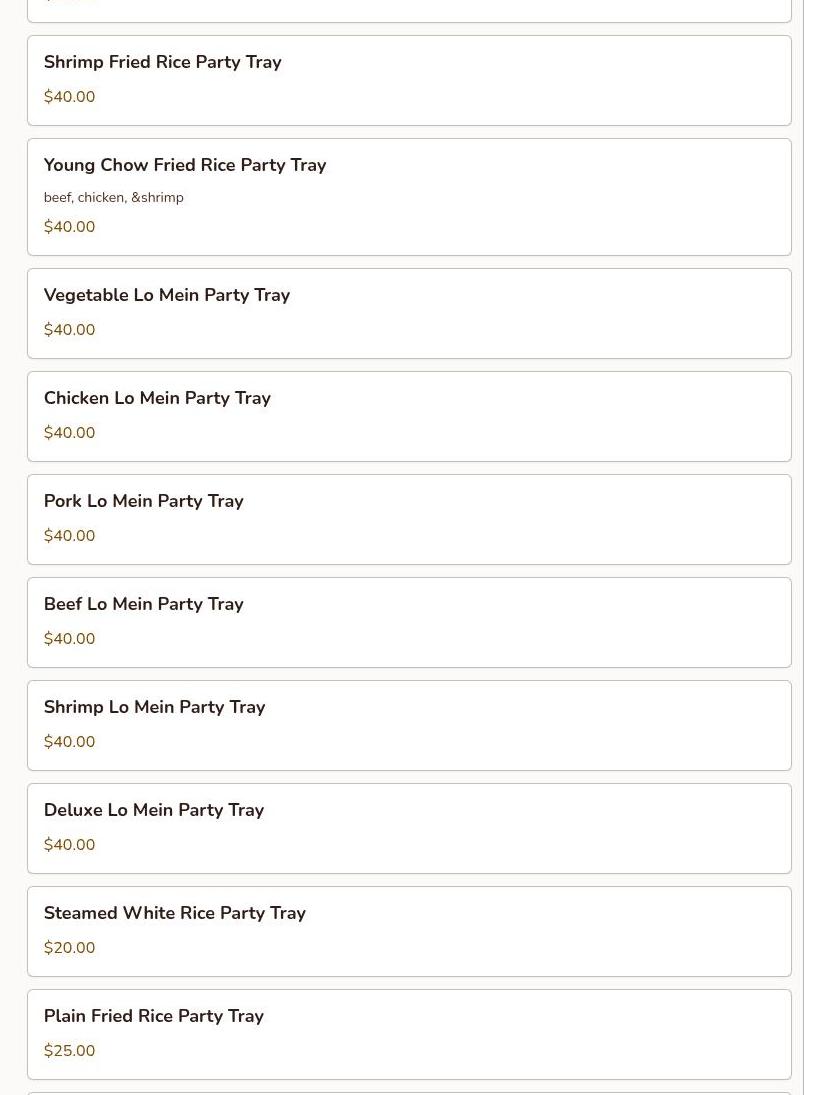This screenshot has width=824, height=1095.
Task: Click the Pork Lo Mein tray's $40.00 price
Action: pos(70,536)
